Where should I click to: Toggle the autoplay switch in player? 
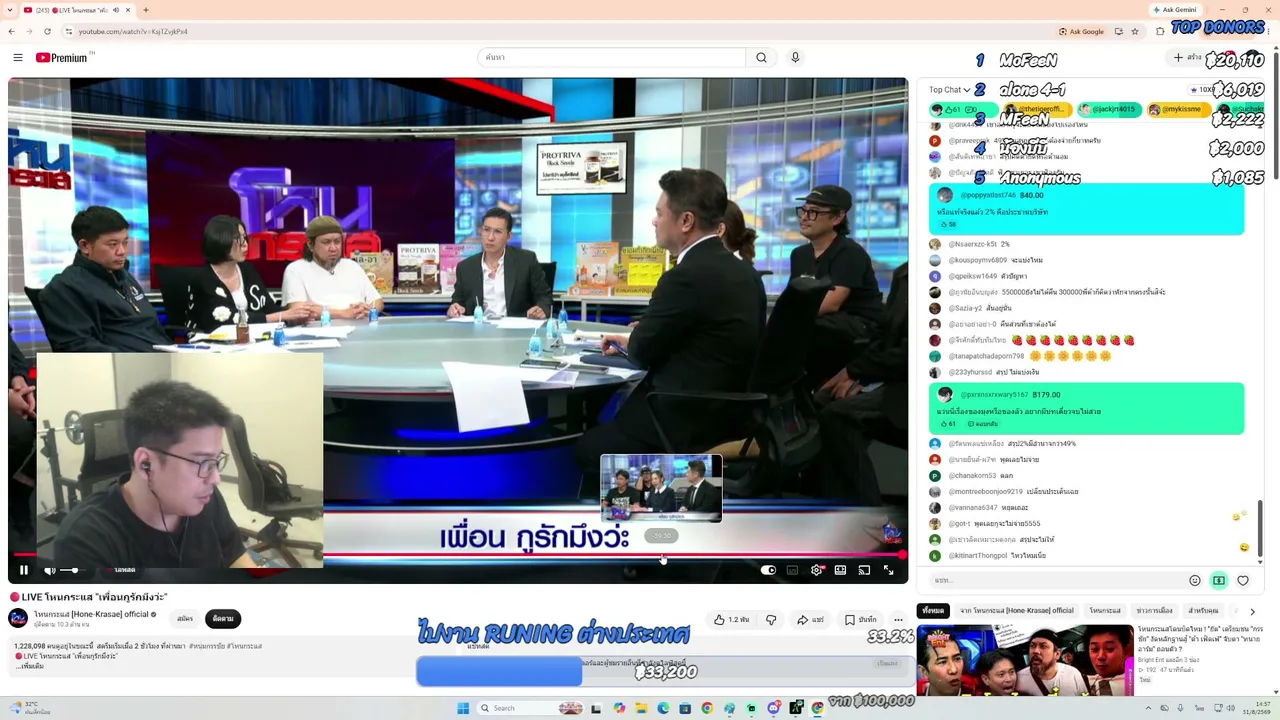point(768,570)
